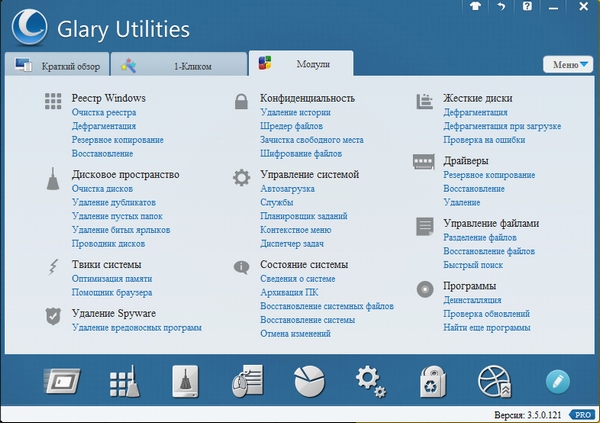Click the mouse-with-list context menu icon
This screenshot has height=423, width=600.
246,381
